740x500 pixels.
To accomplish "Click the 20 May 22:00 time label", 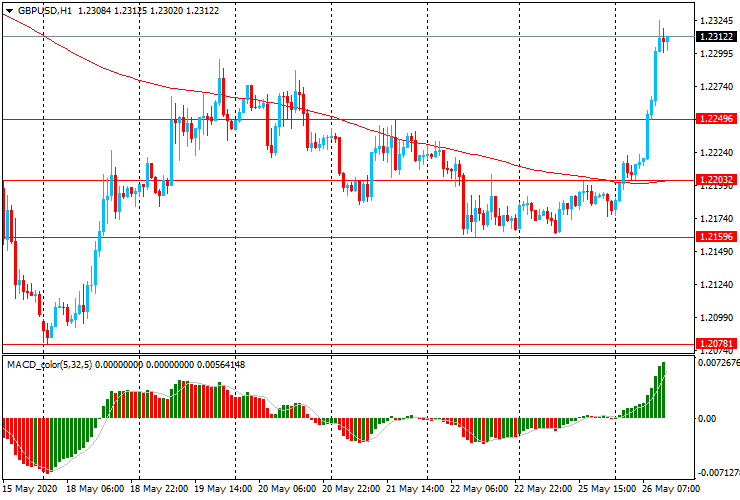I will (x=352, y=489).
